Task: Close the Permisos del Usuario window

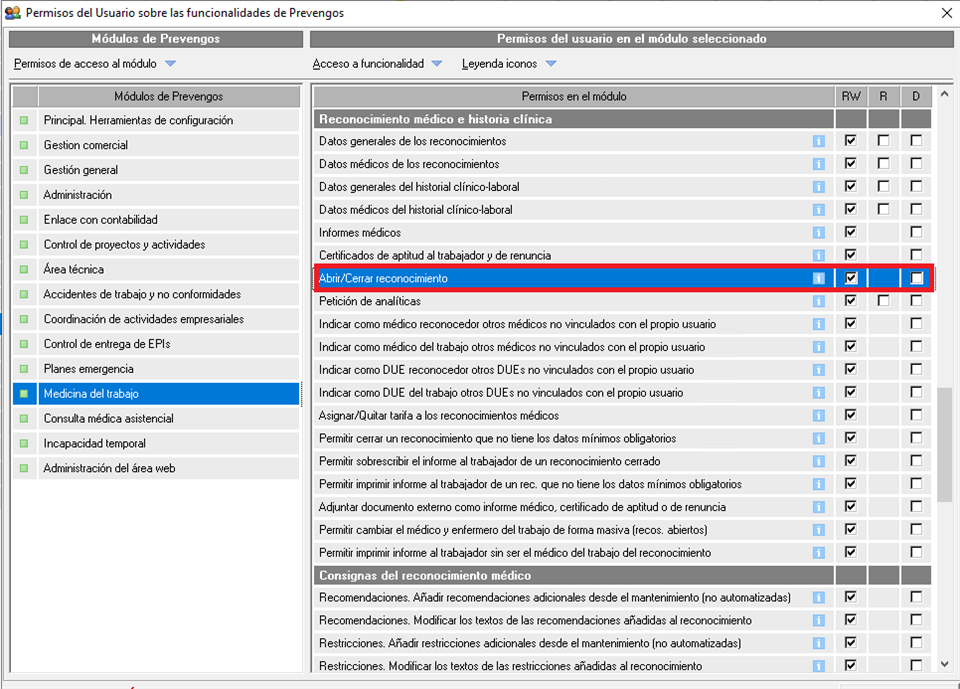Action: pos(946,13)
